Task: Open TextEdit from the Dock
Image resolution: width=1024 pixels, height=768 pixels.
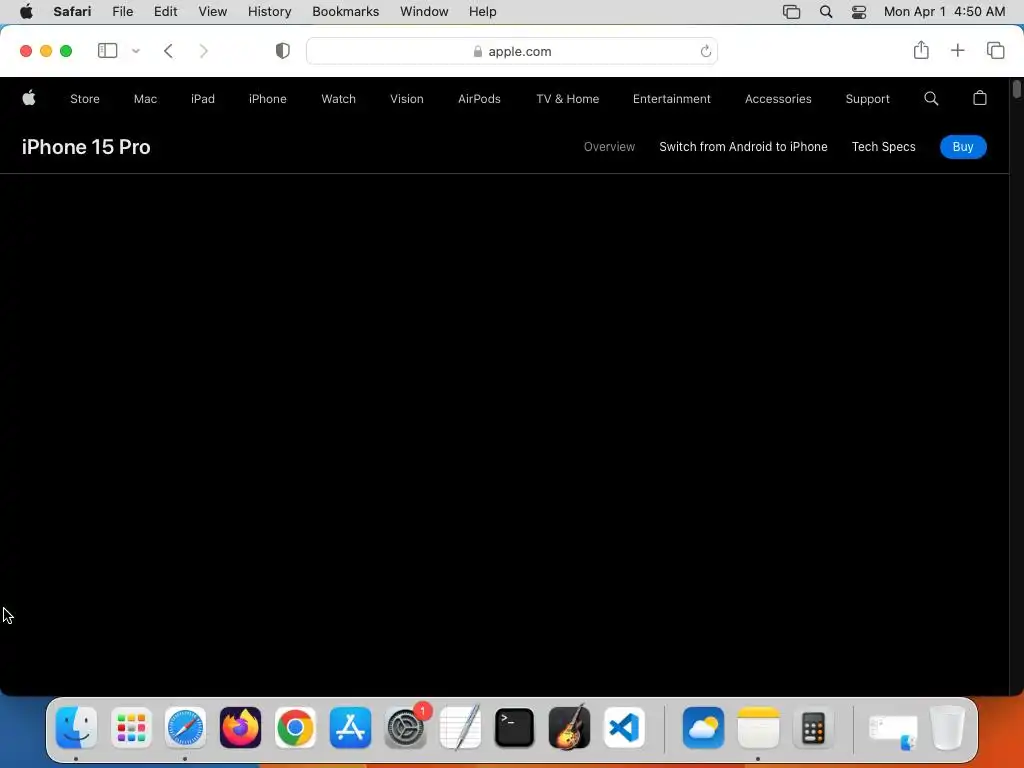Action: [x=460, y=727]
